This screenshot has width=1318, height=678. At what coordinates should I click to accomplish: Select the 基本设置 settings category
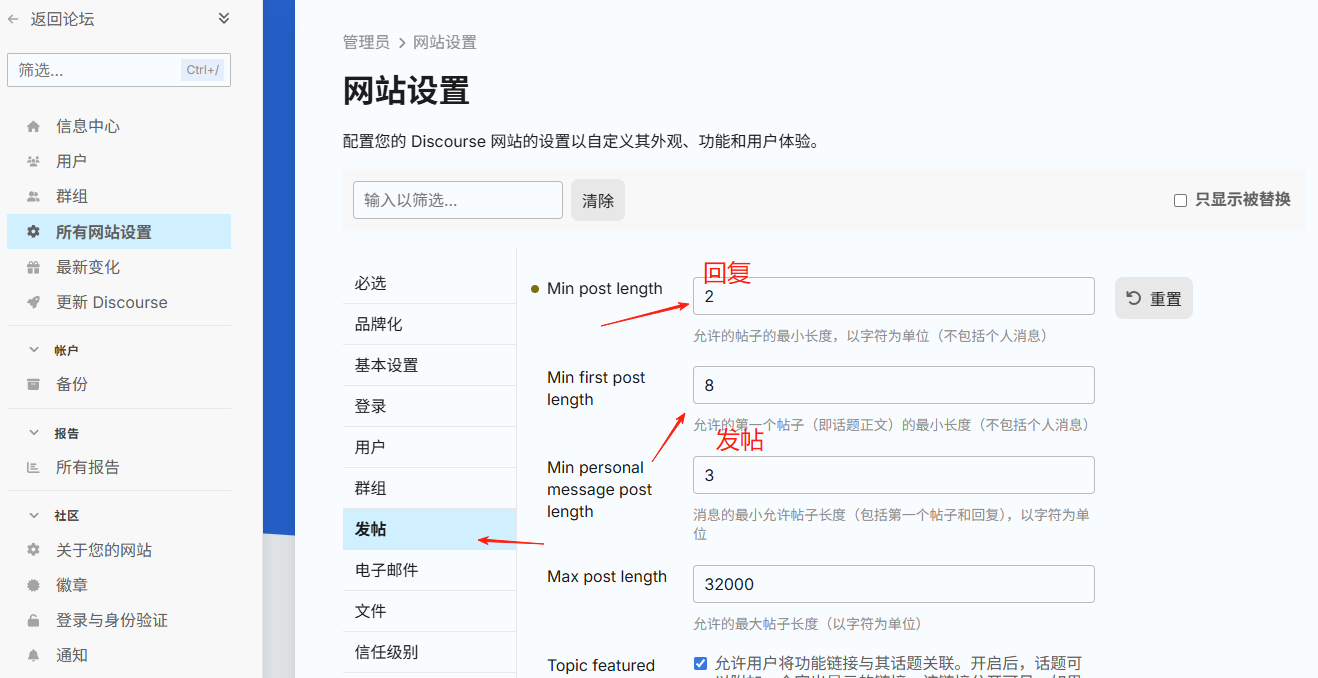coord(429,365)
